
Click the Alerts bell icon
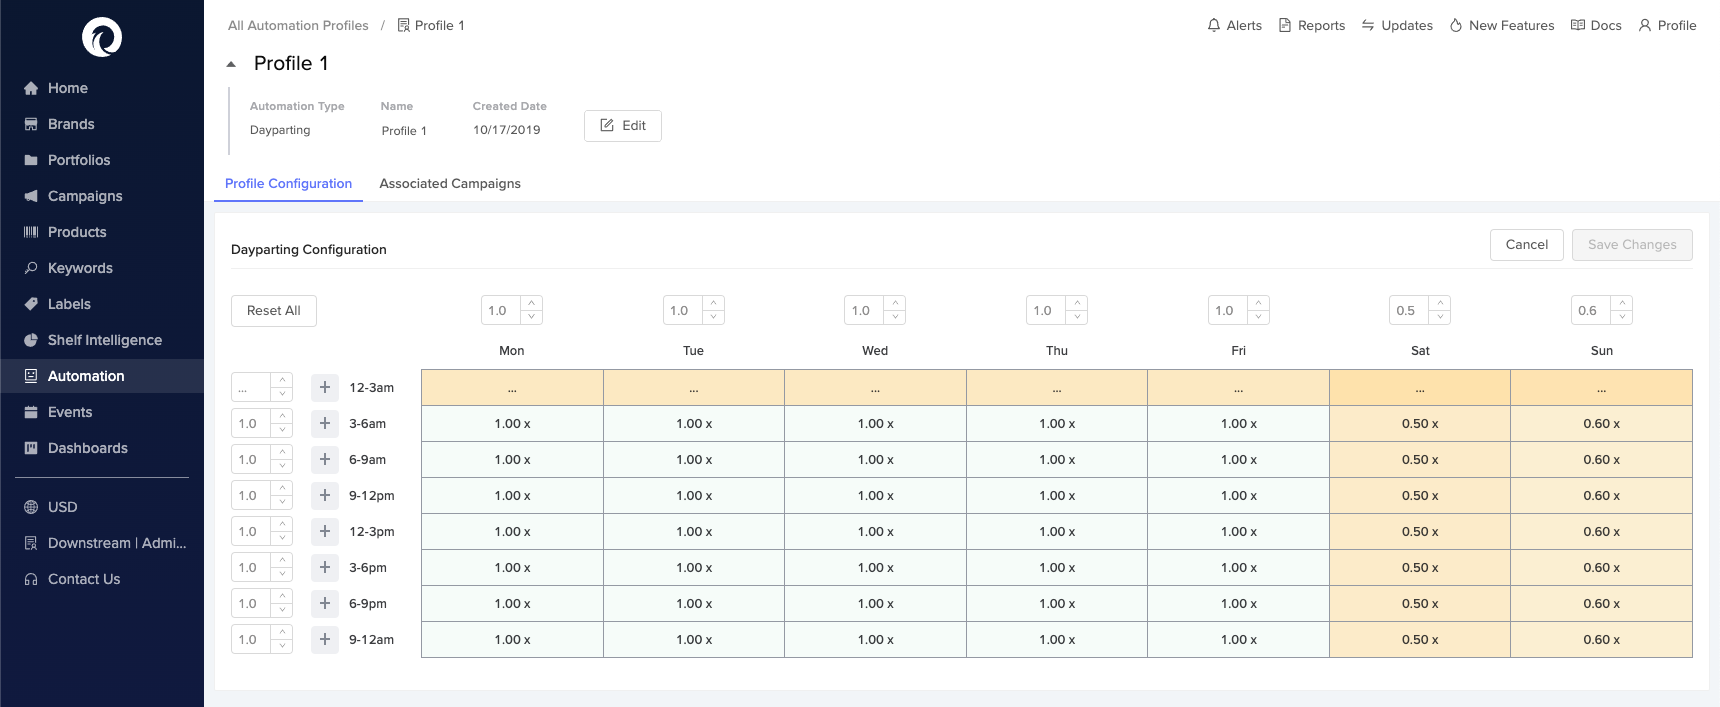(x=1213, y=25)
